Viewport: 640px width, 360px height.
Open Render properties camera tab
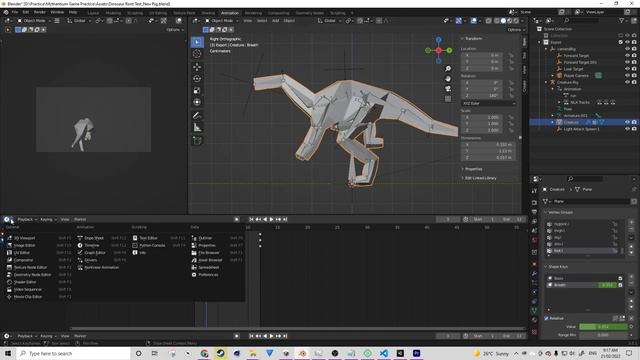(534, 202)
